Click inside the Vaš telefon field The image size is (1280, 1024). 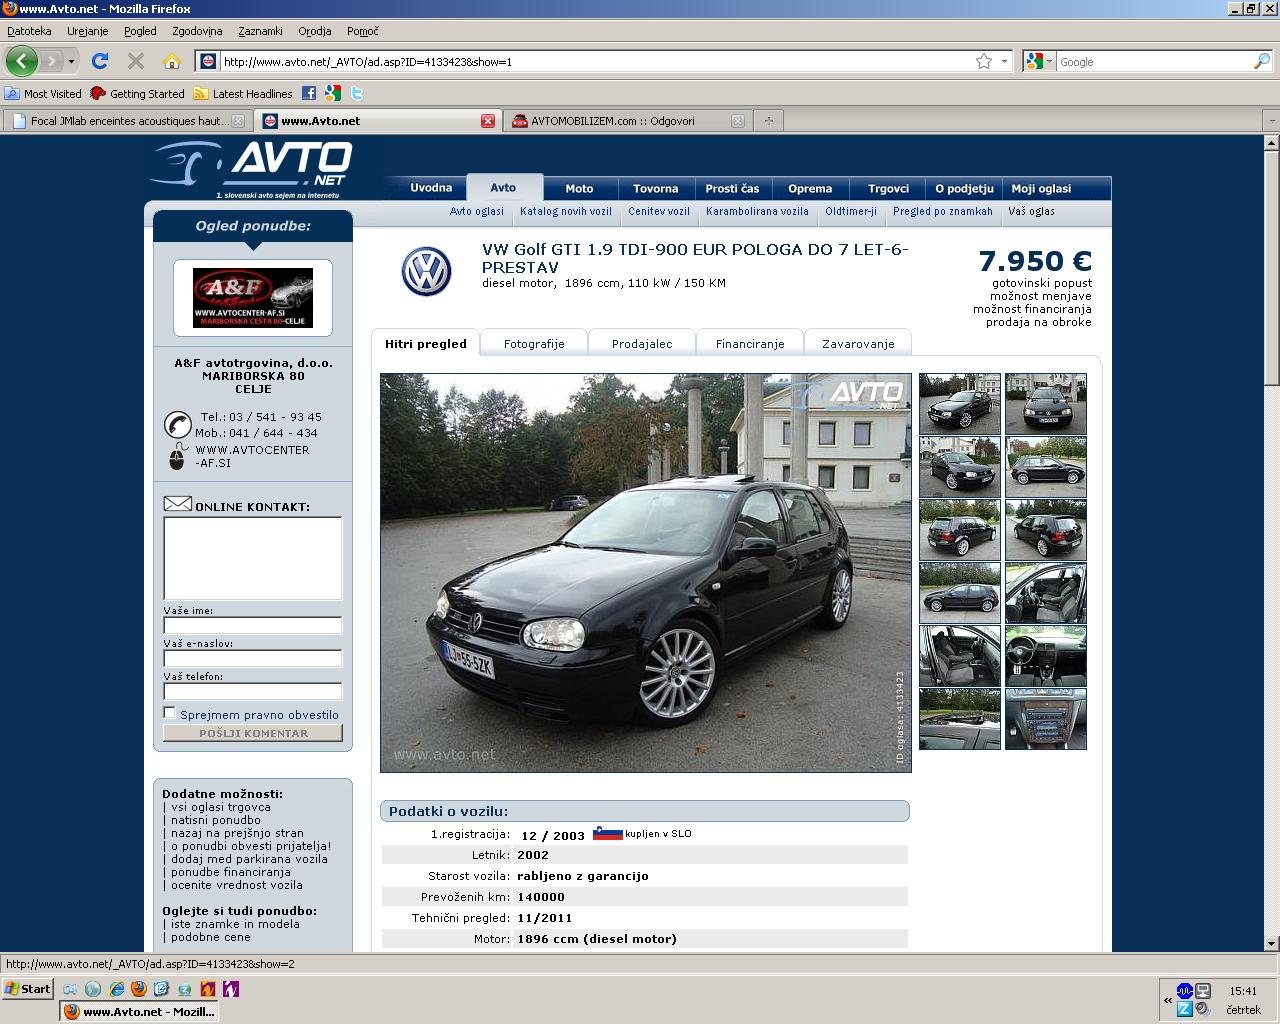pyautogui.click(x=253, y=691)
